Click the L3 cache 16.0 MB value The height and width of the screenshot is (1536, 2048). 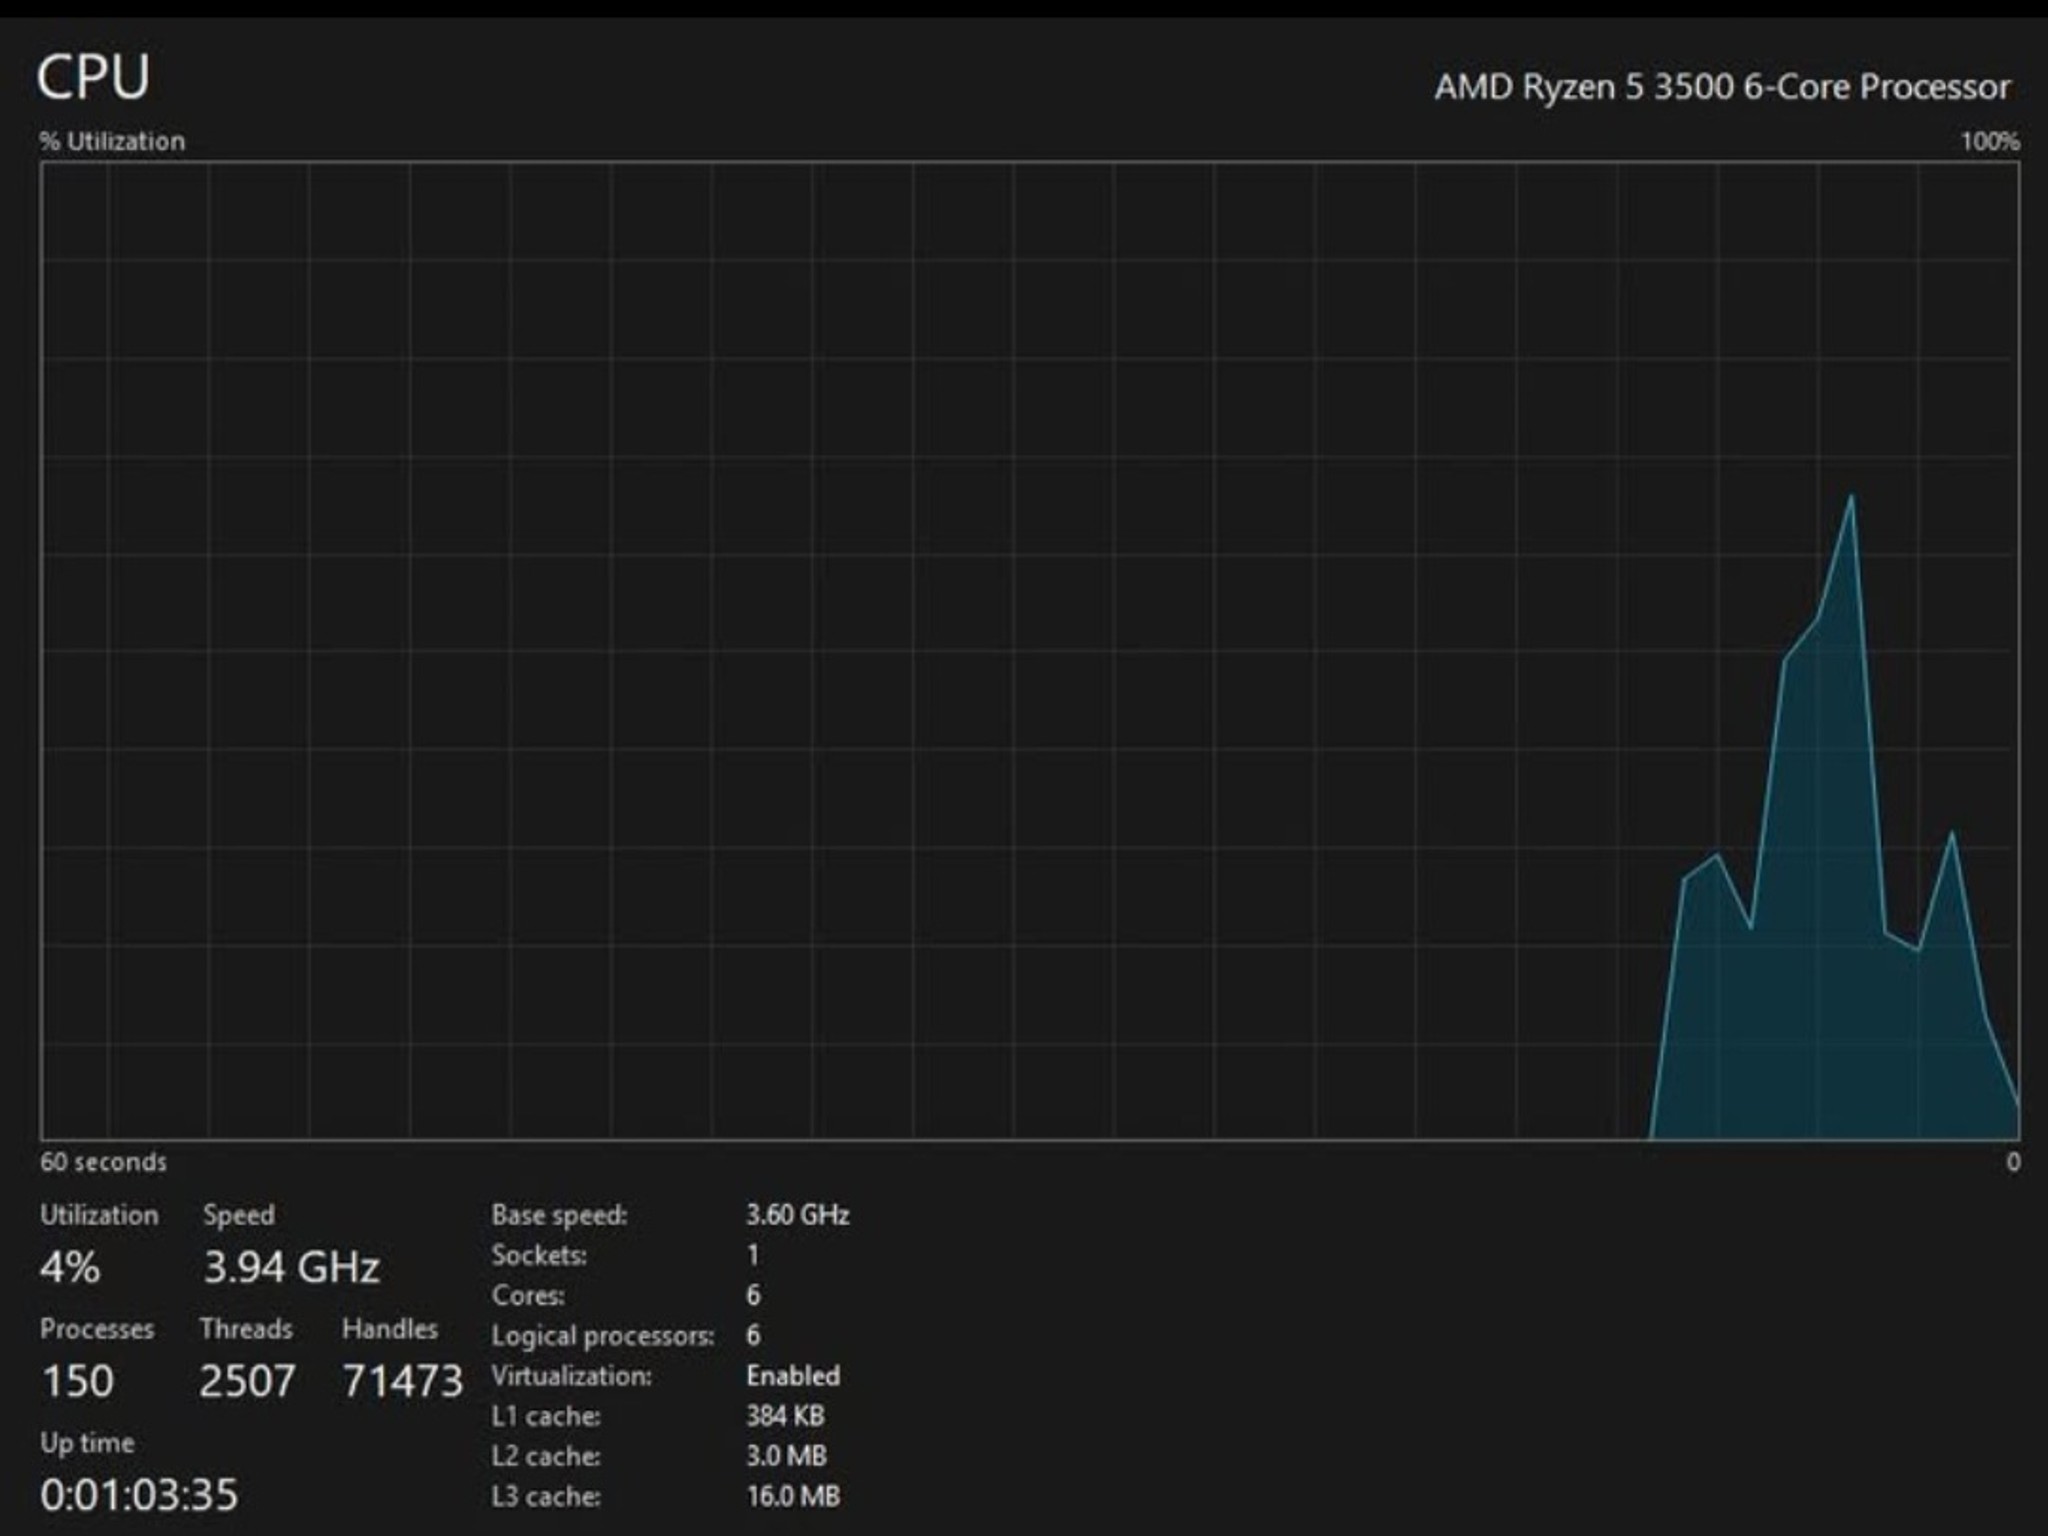(793, 1497)
